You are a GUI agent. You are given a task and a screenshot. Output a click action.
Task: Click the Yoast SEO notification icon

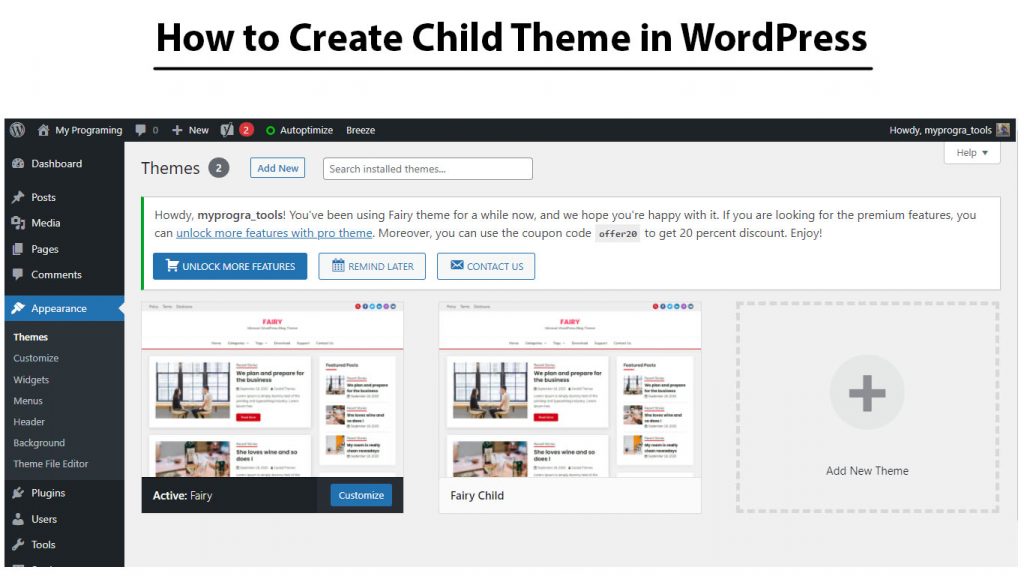click(228, 130)
